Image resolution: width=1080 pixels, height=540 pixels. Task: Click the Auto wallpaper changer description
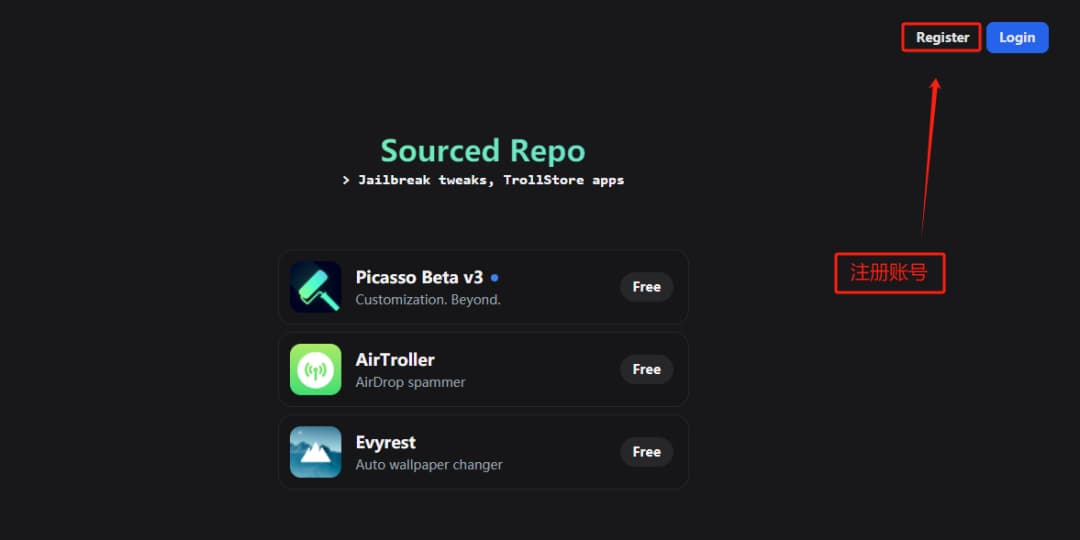pos(429,464)
